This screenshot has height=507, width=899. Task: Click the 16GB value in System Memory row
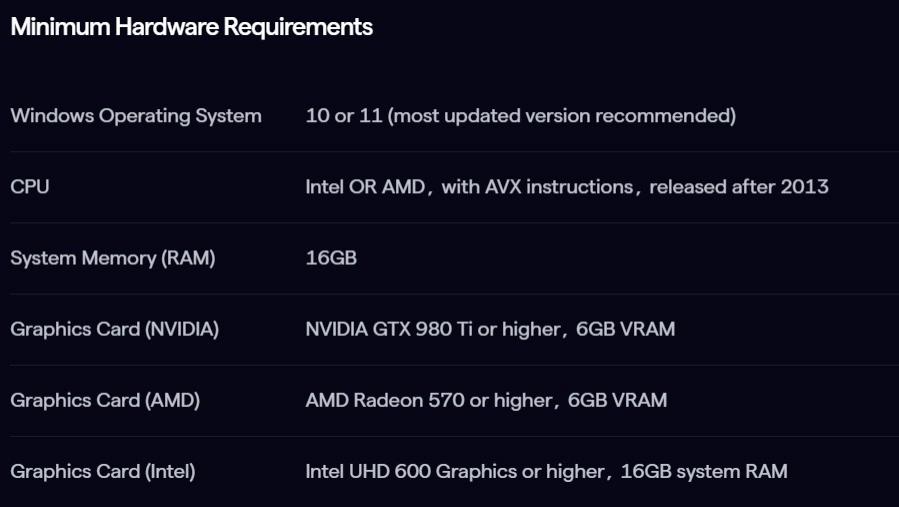[331, 258]
